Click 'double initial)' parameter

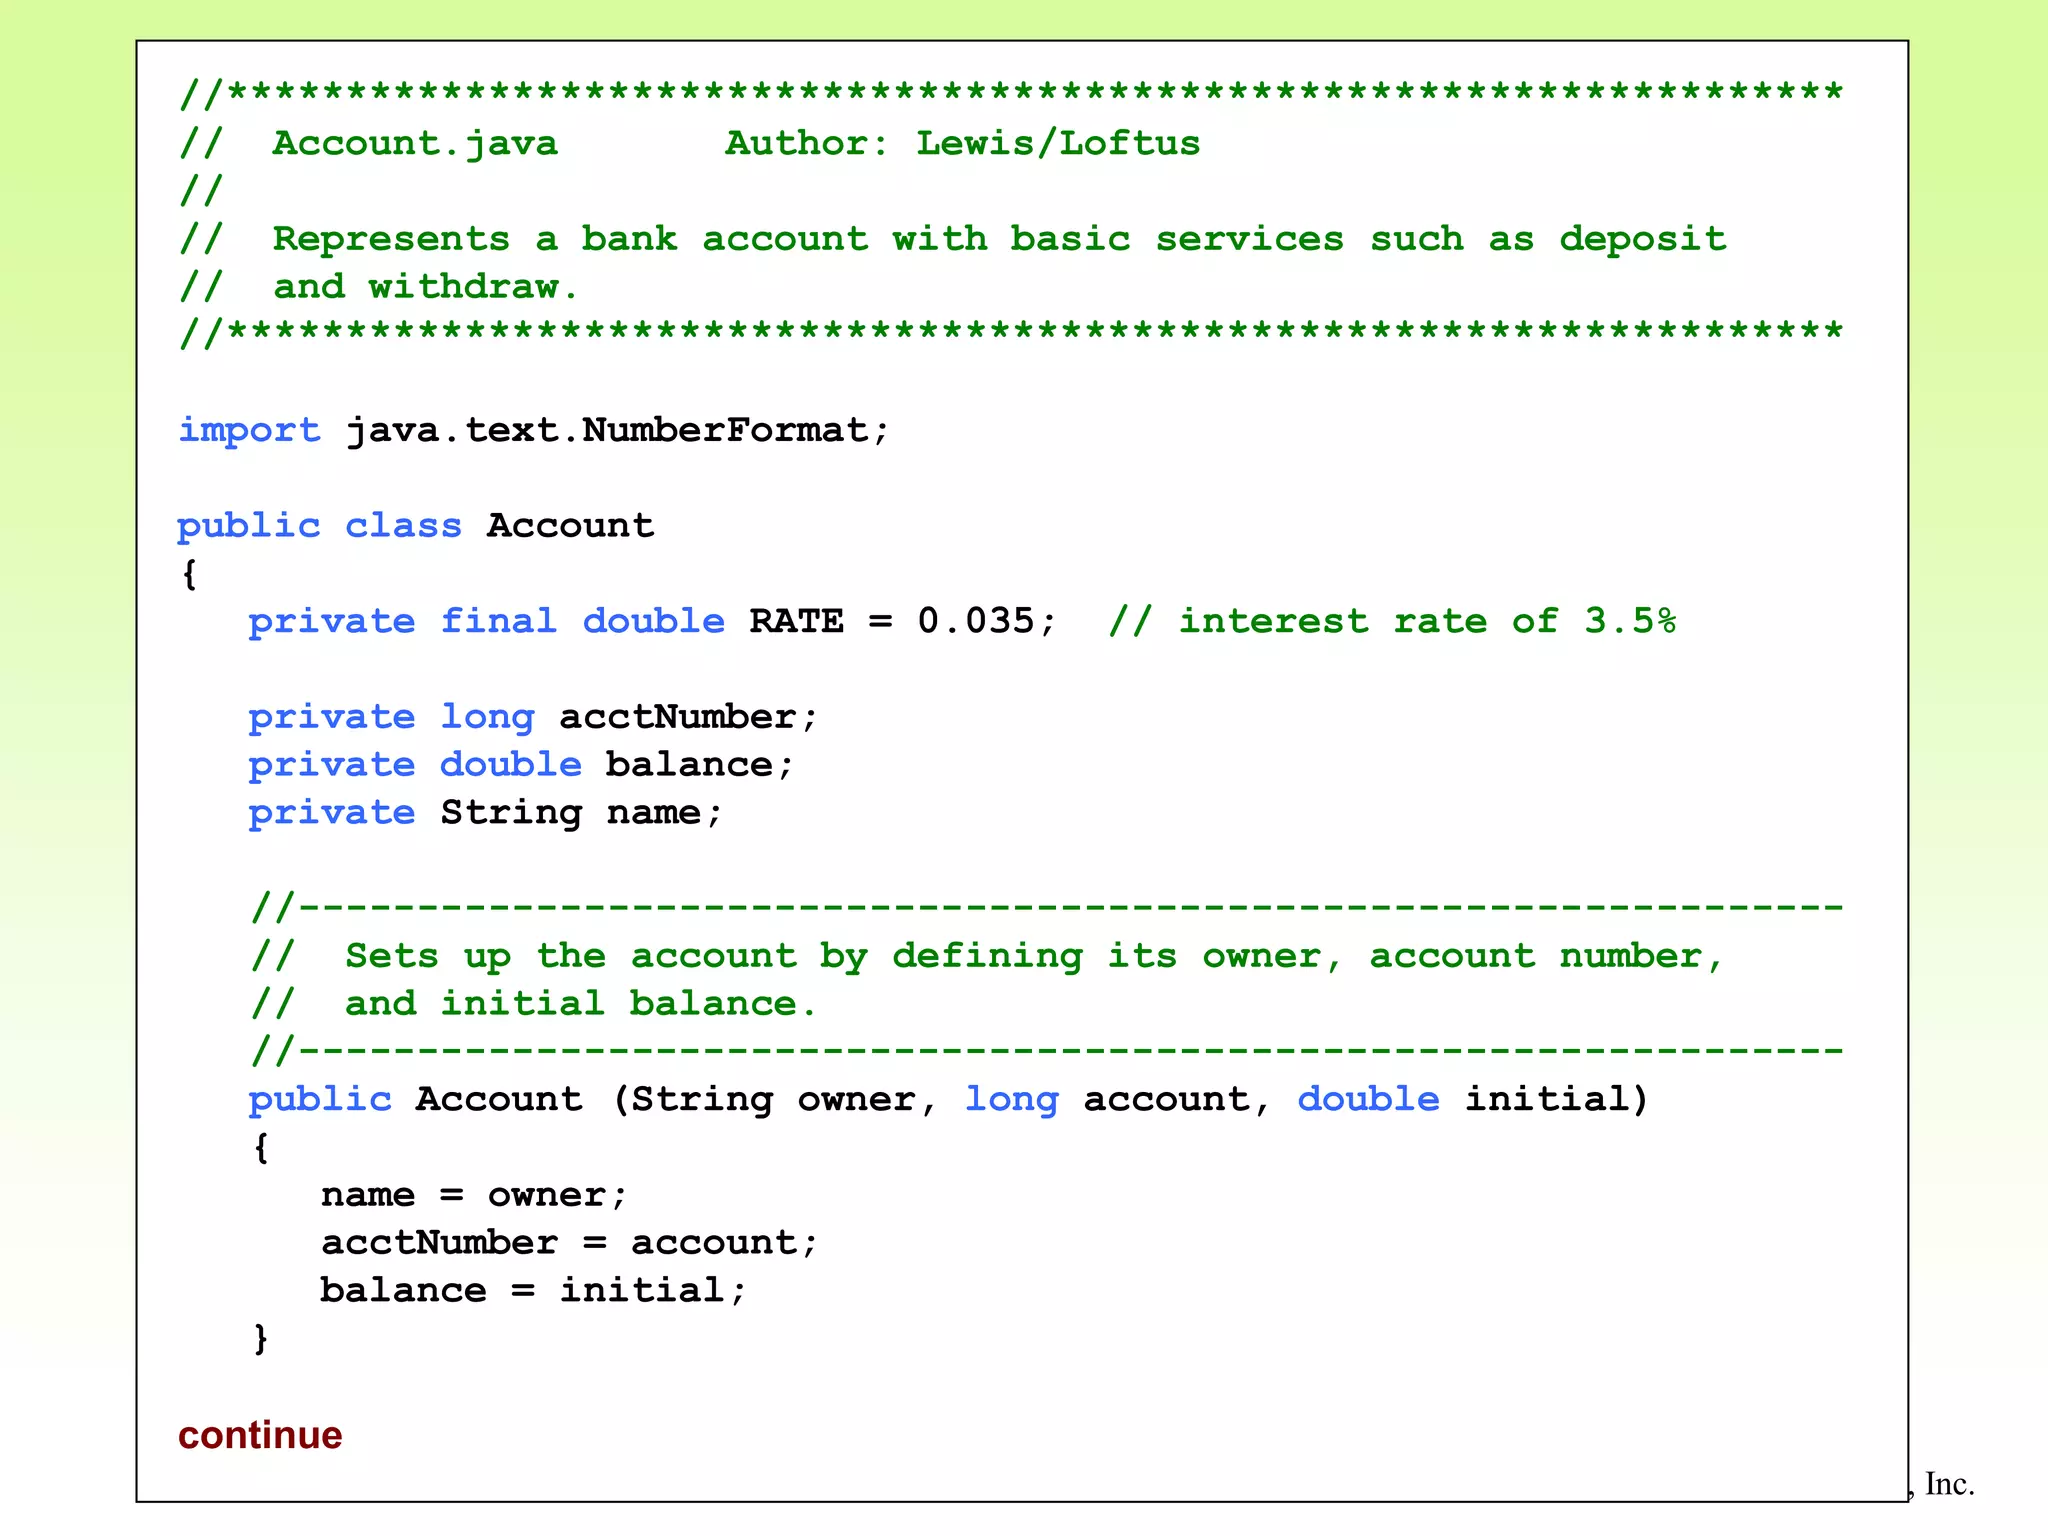click(x=1472, y=1099)
